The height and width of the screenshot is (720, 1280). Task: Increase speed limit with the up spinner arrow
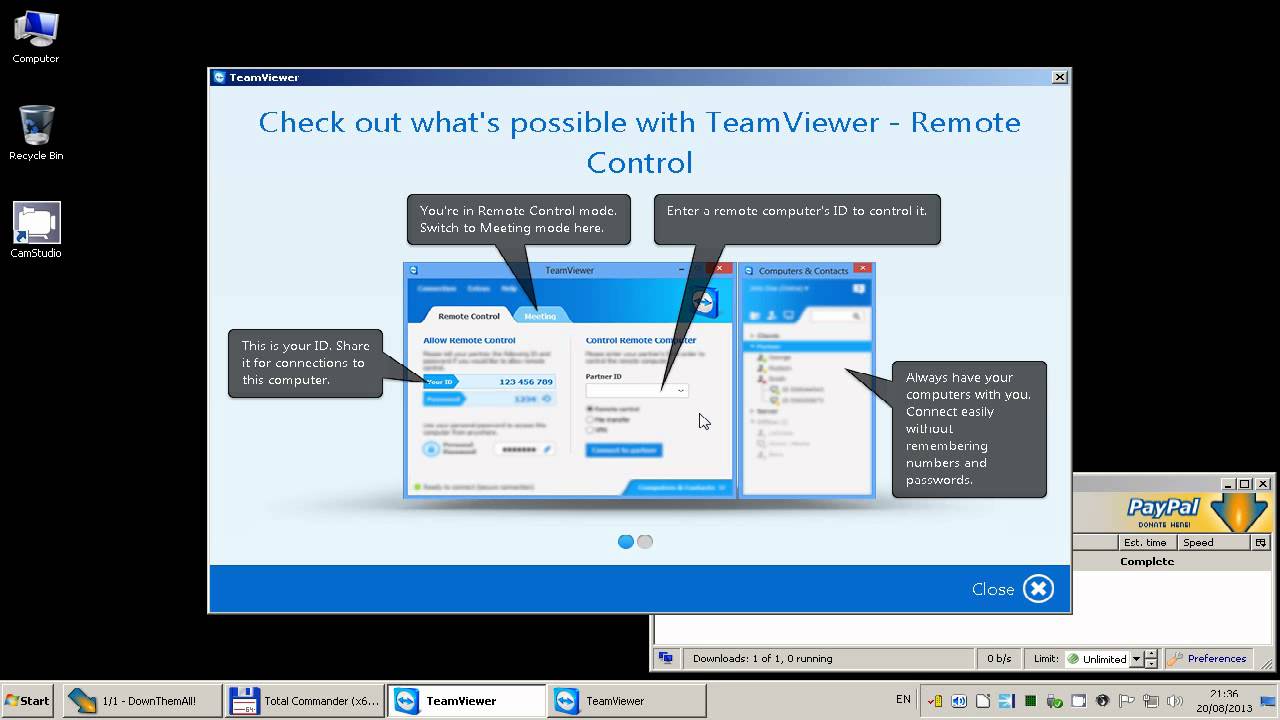tap(1151, 655)
